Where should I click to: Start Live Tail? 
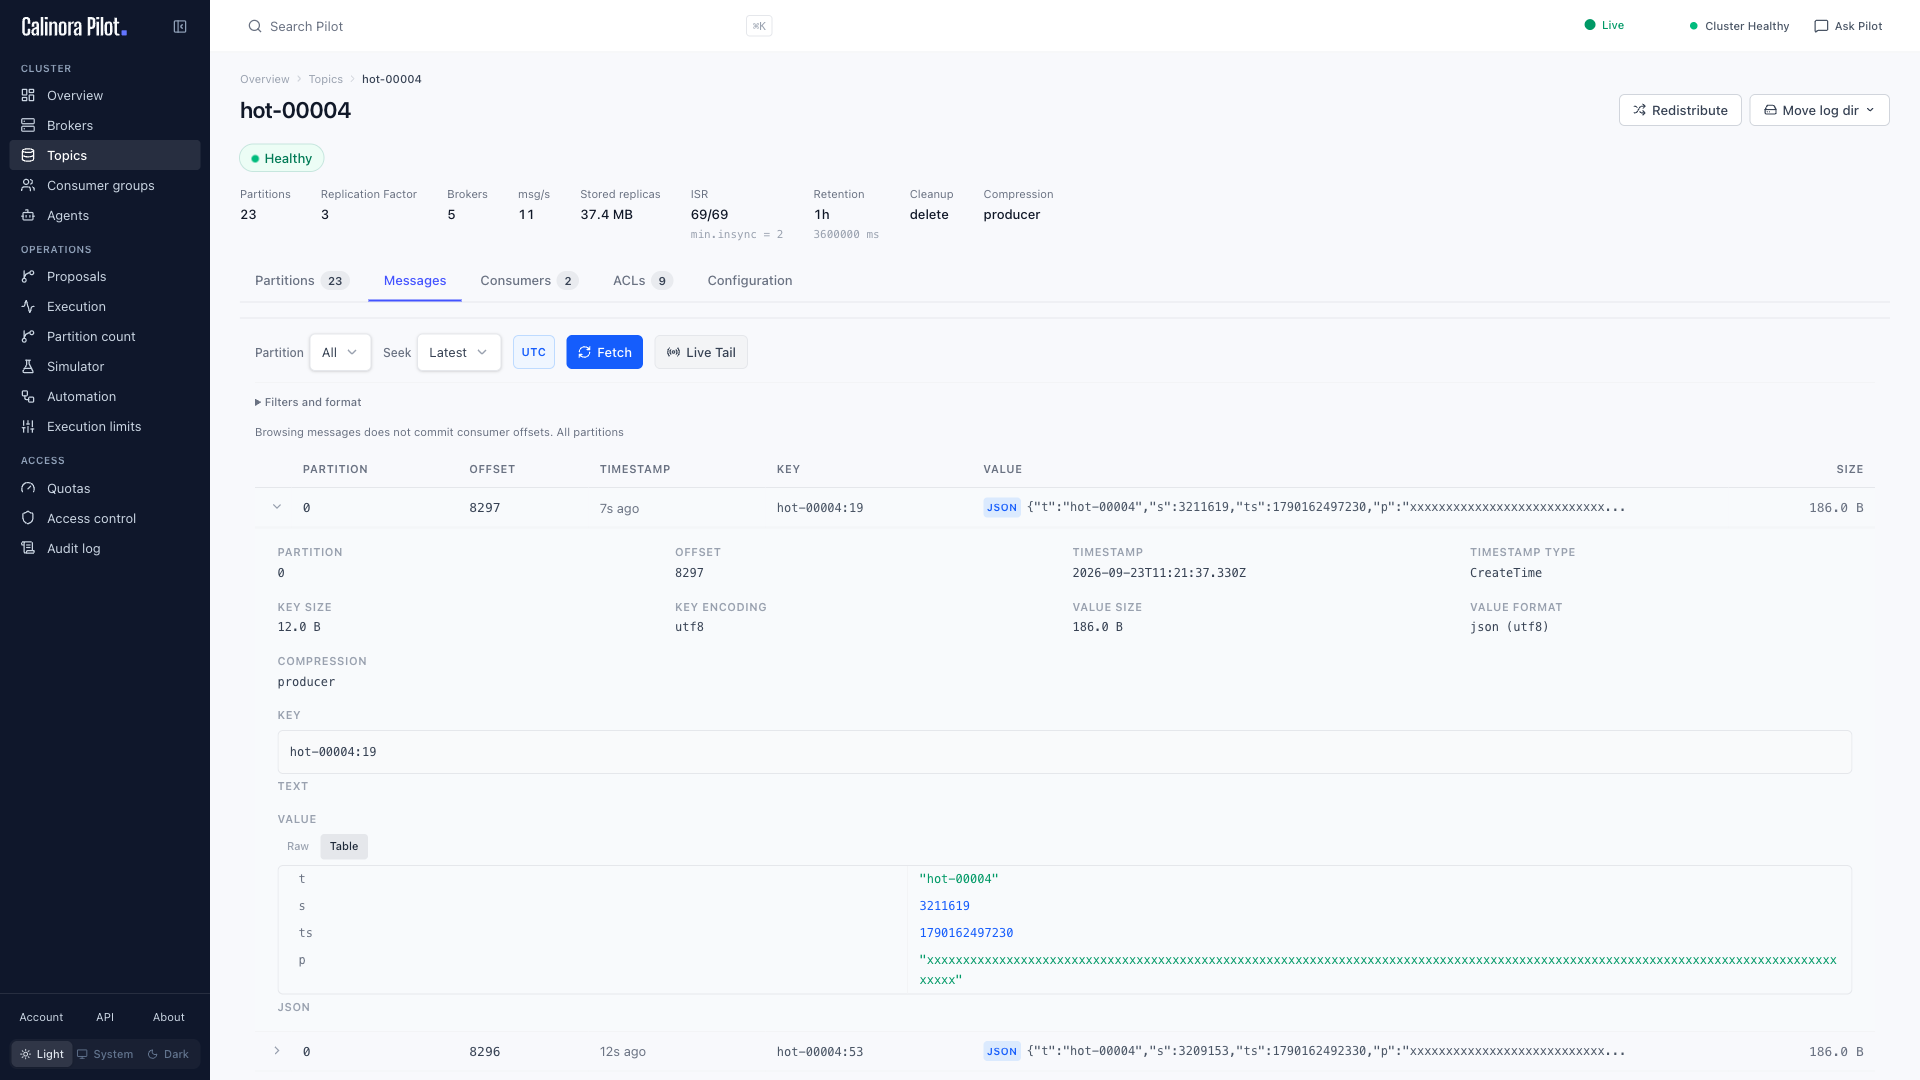coord(701,352)
